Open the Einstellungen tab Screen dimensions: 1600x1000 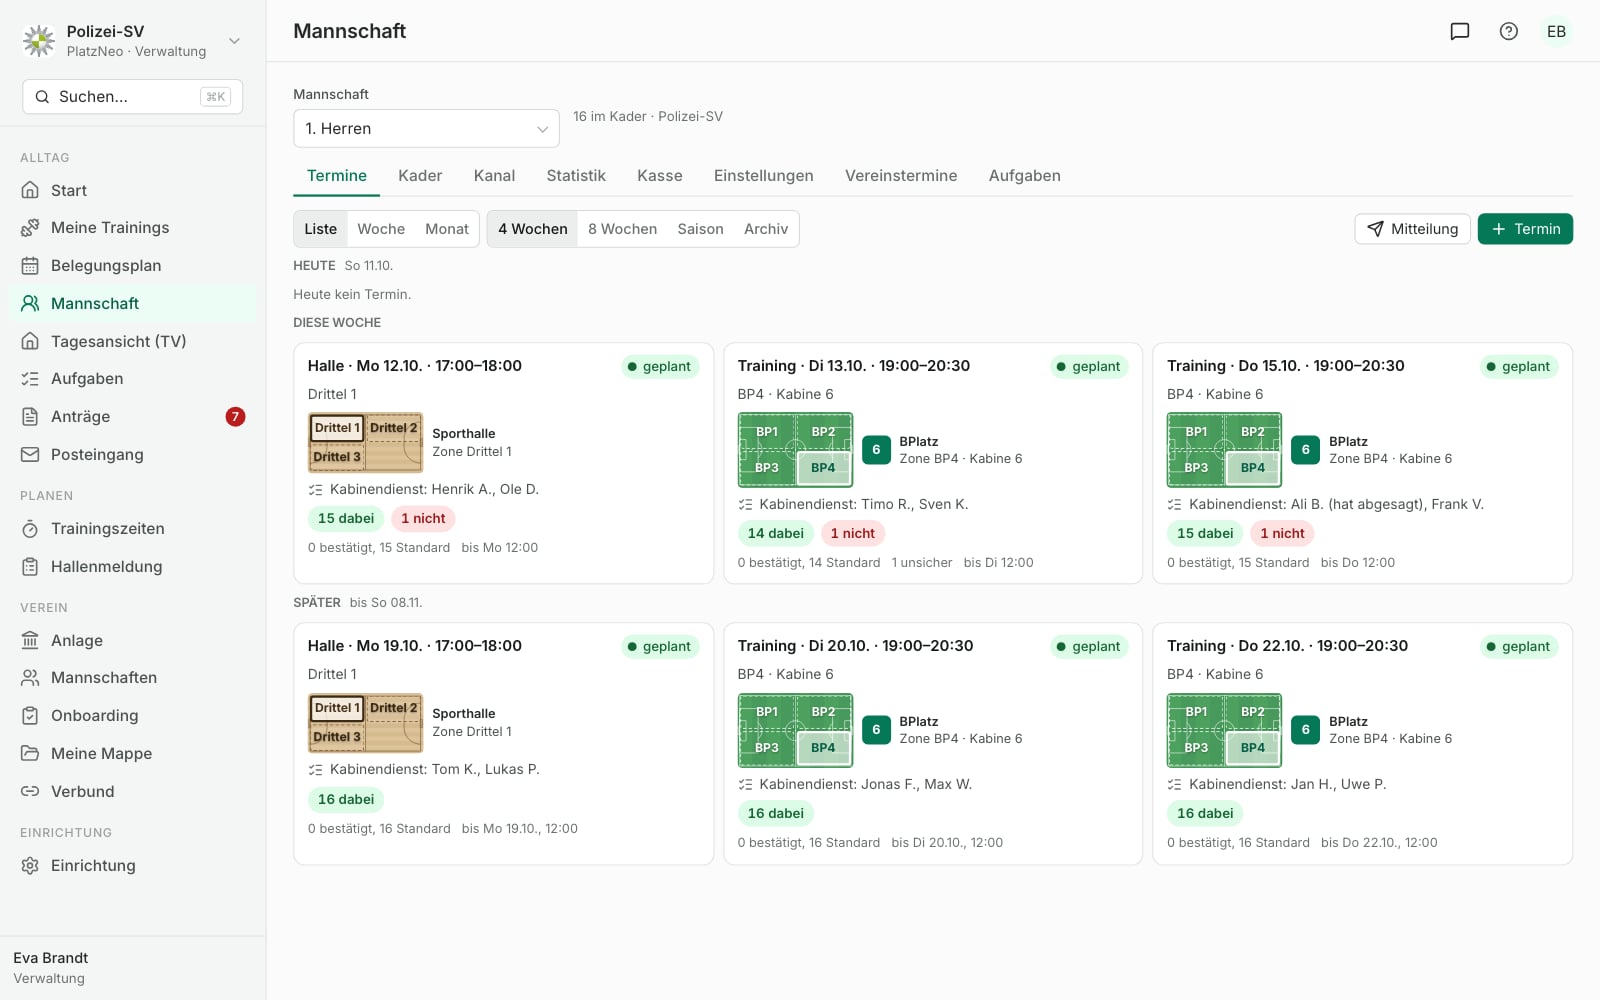pyautogui.click(x=764, y=176)
